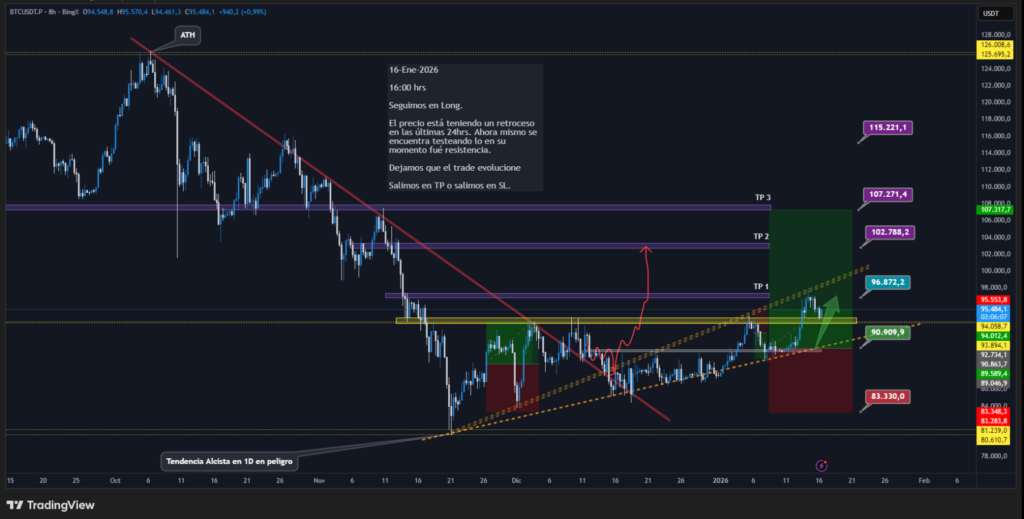The width and height of the screenshot is (1024, 519).
Task: Select the ATH callout label
Action: click(187, 35)
